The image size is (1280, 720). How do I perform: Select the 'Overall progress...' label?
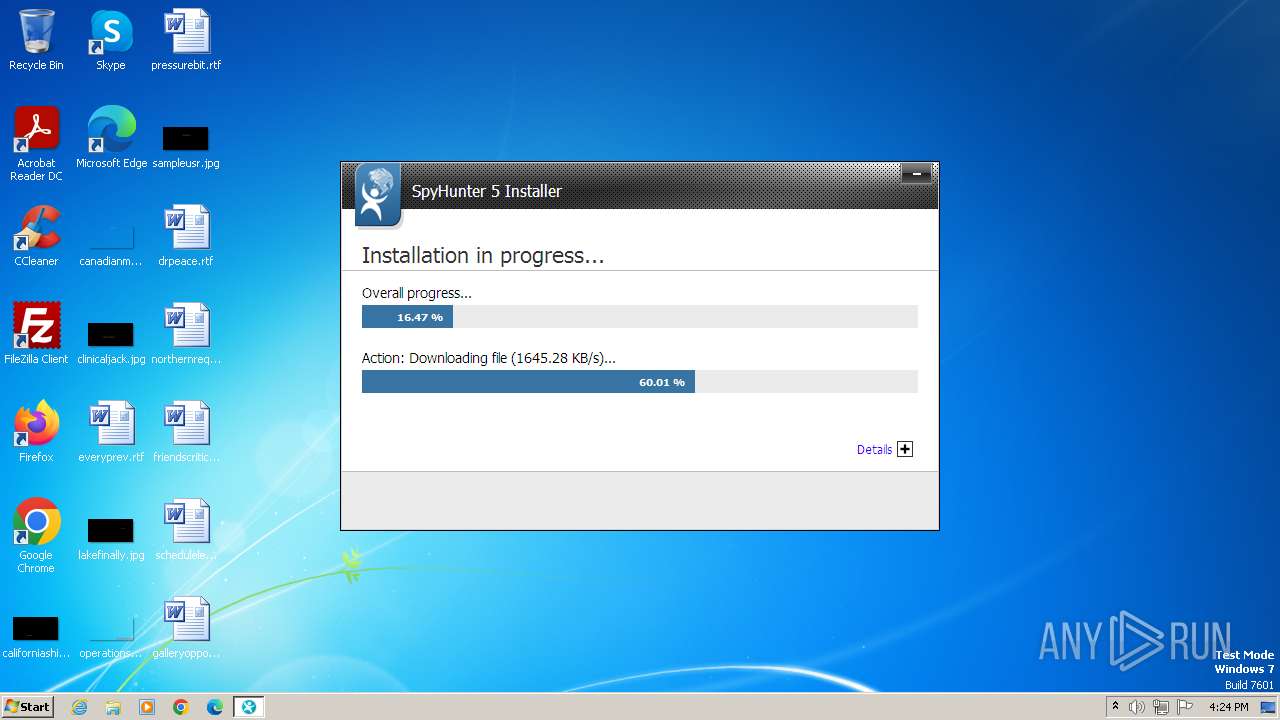tap(417, 293)
